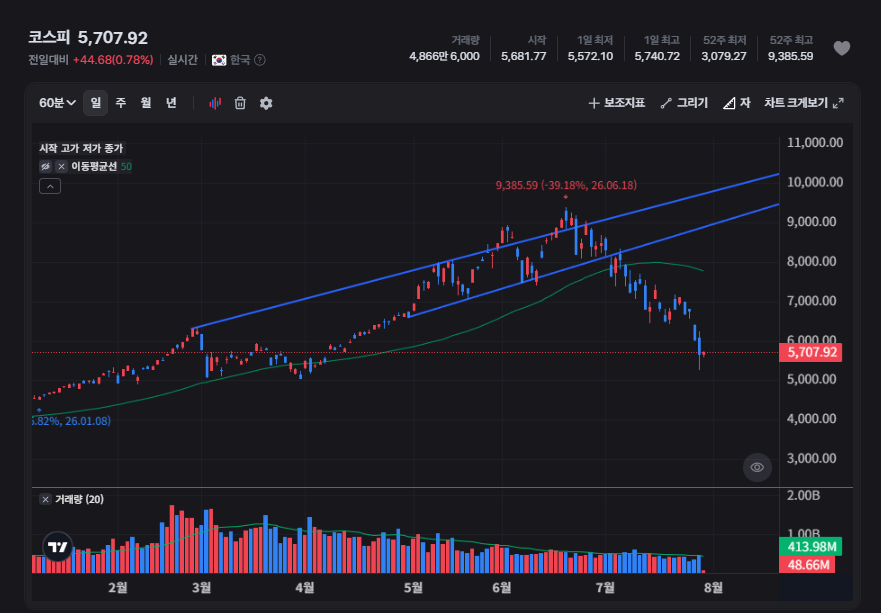Add an indicator via 보조지표 button
Viewport: 881px width, 613px height.
(616, 103)
